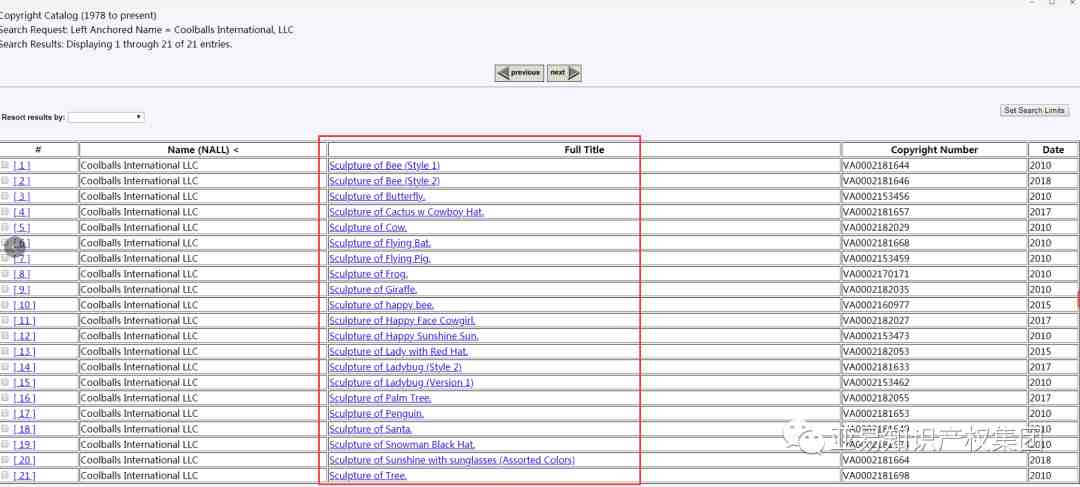Click the Search Results entries count text
This screenshot has width=1080, height=487.
click(x=116, y=45)
